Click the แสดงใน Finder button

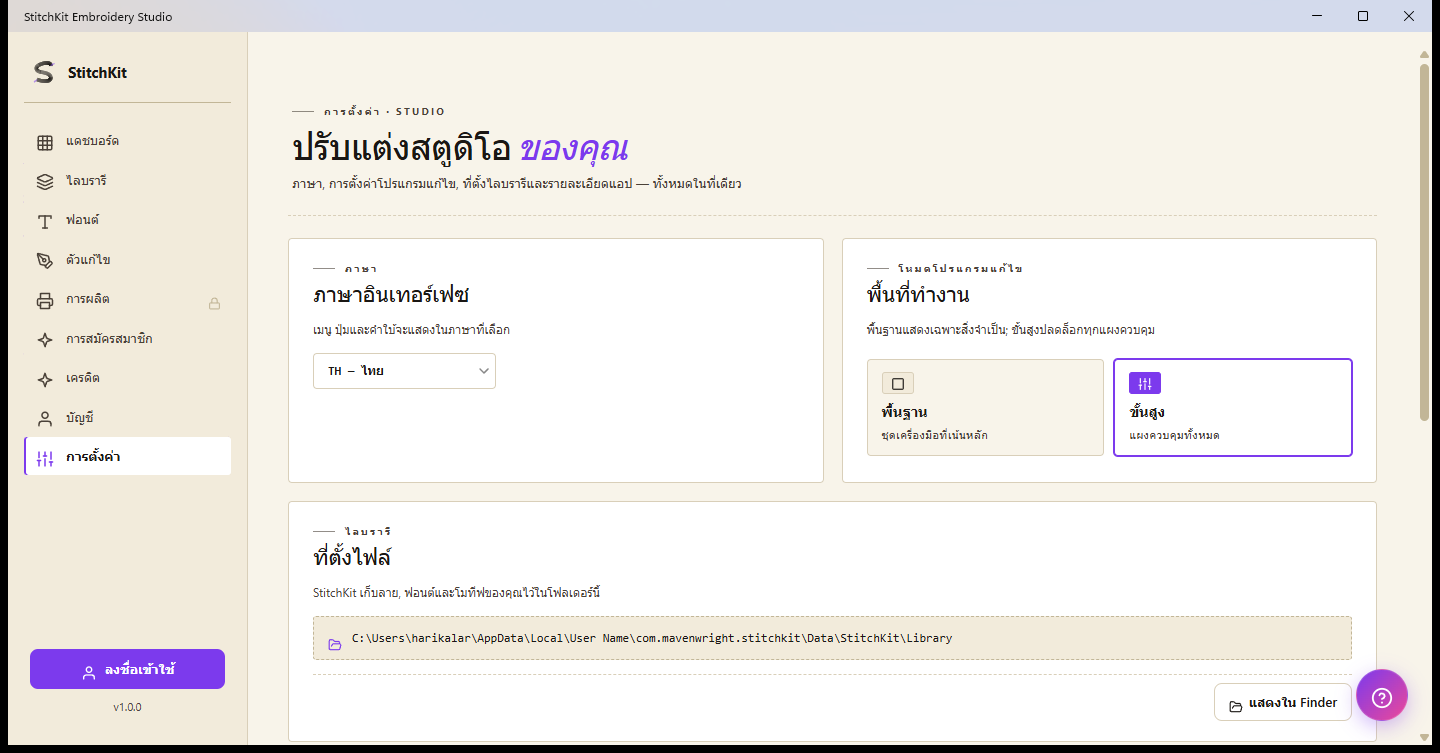pos(1283,702)
